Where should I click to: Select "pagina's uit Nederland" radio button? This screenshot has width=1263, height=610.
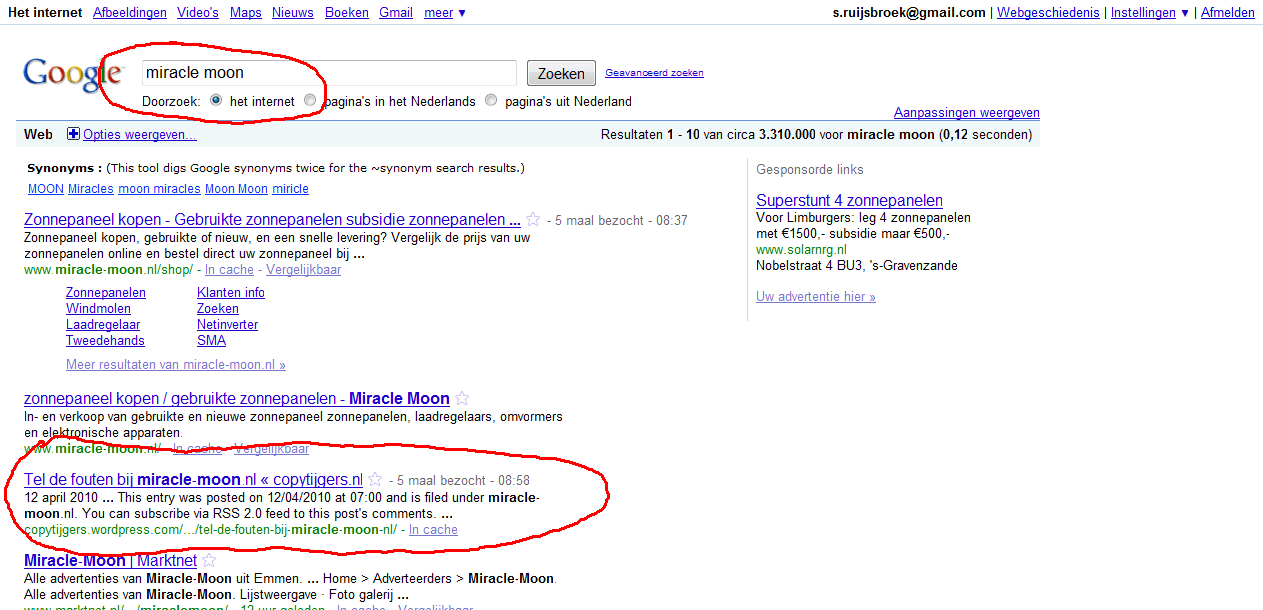point(490,100)
